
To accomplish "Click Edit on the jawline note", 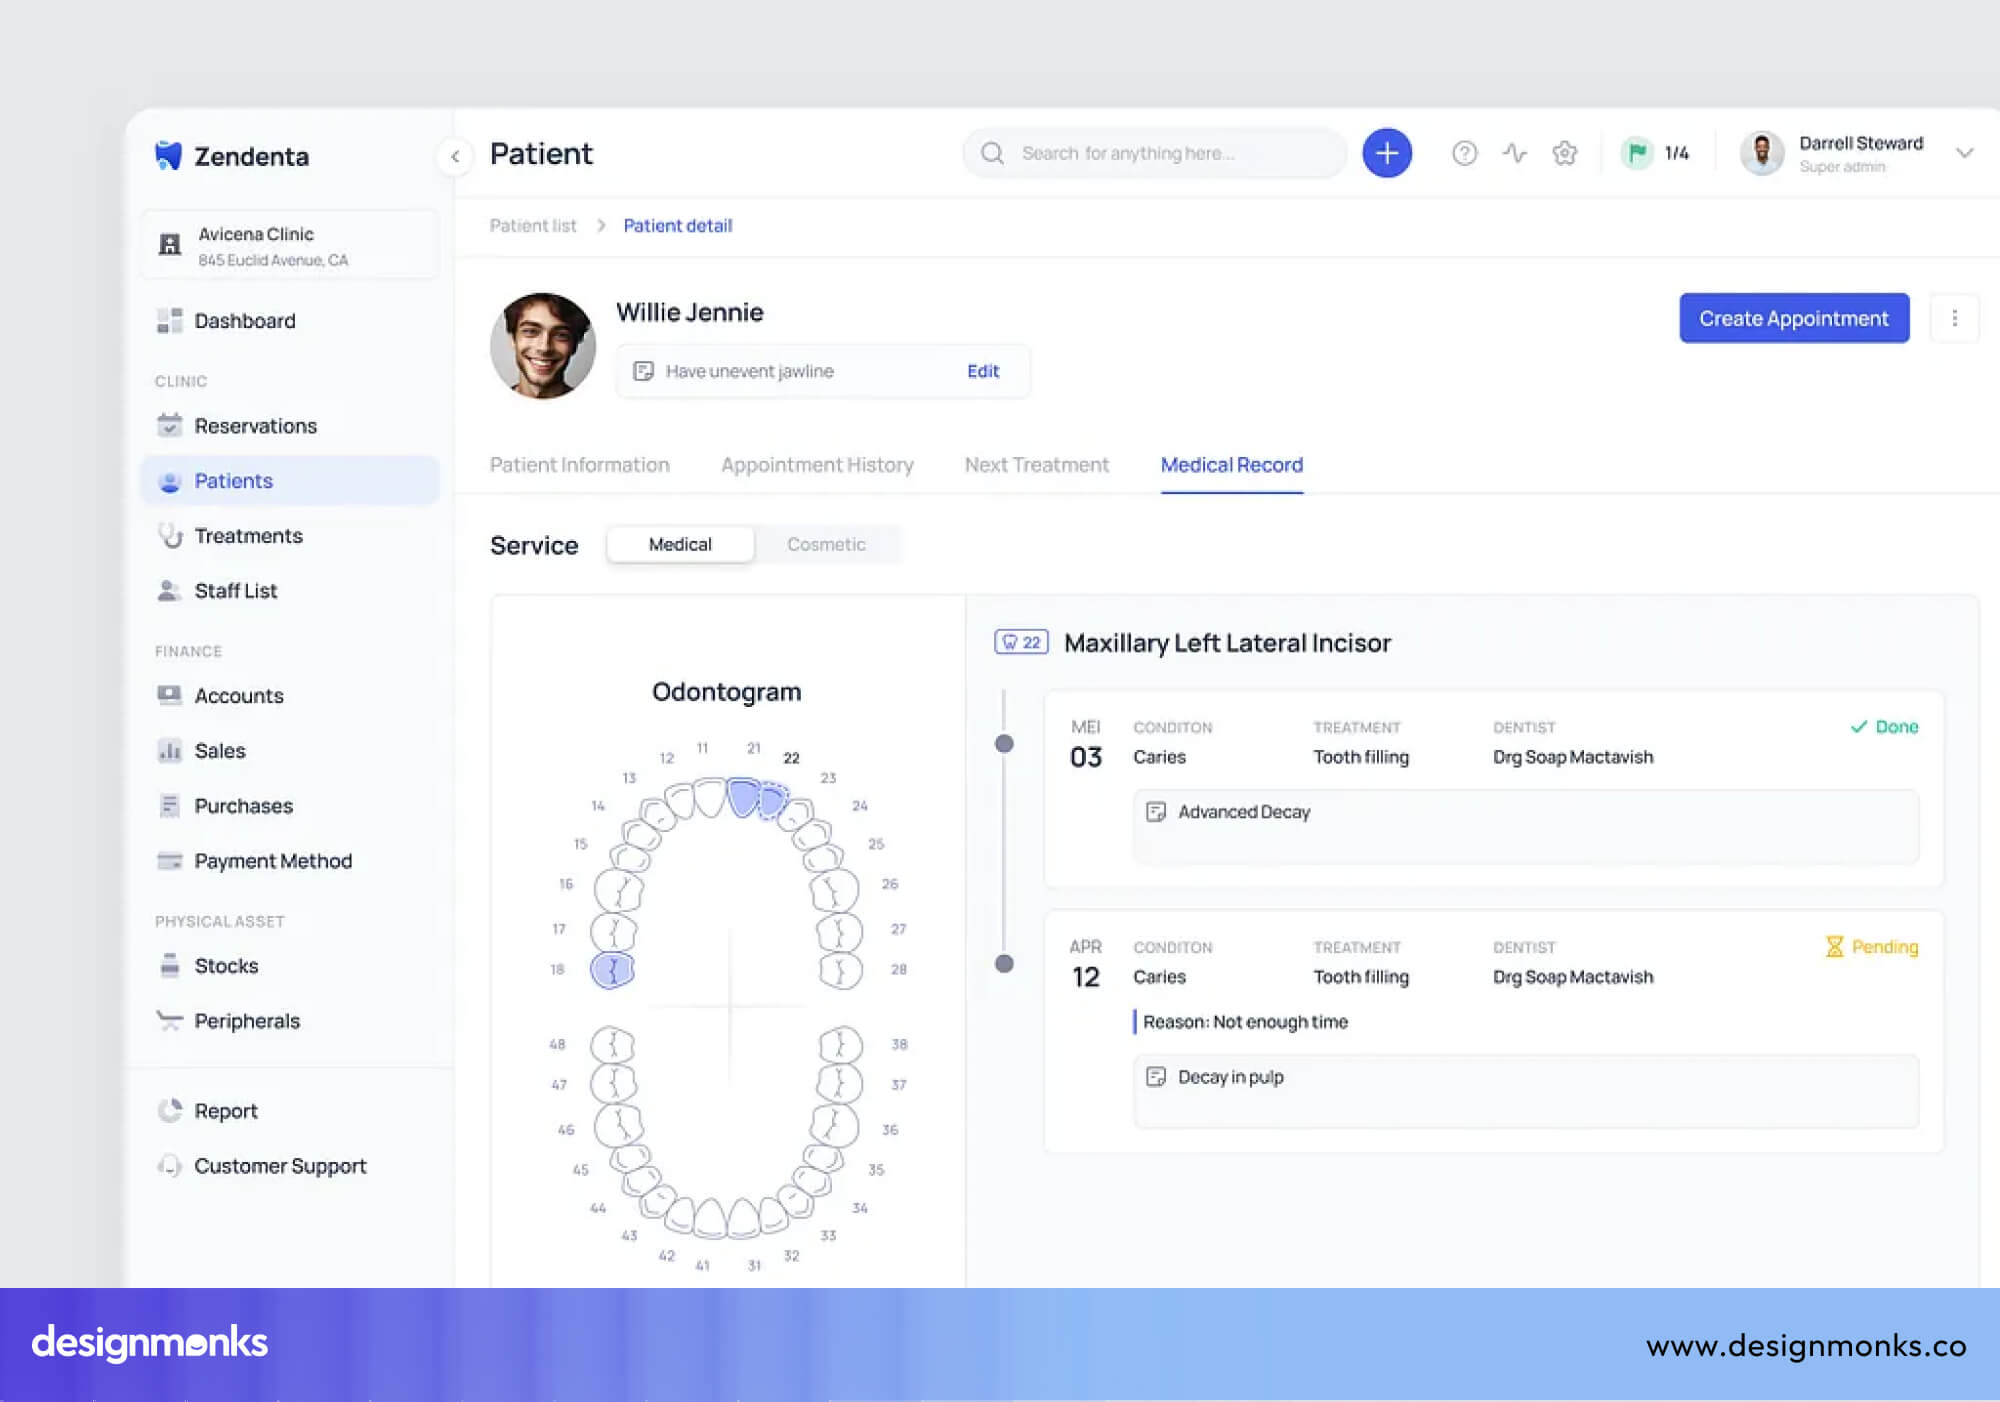I will pos(983,371).
